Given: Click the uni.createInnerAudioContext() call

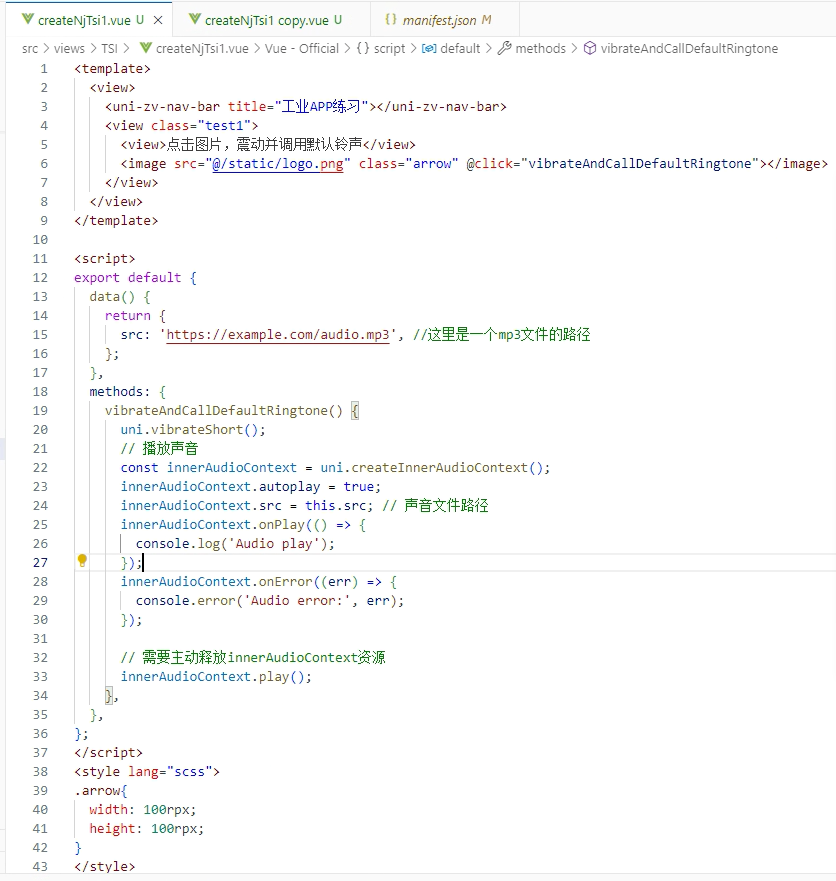Looking at the screenshot, I should [435, 467].
